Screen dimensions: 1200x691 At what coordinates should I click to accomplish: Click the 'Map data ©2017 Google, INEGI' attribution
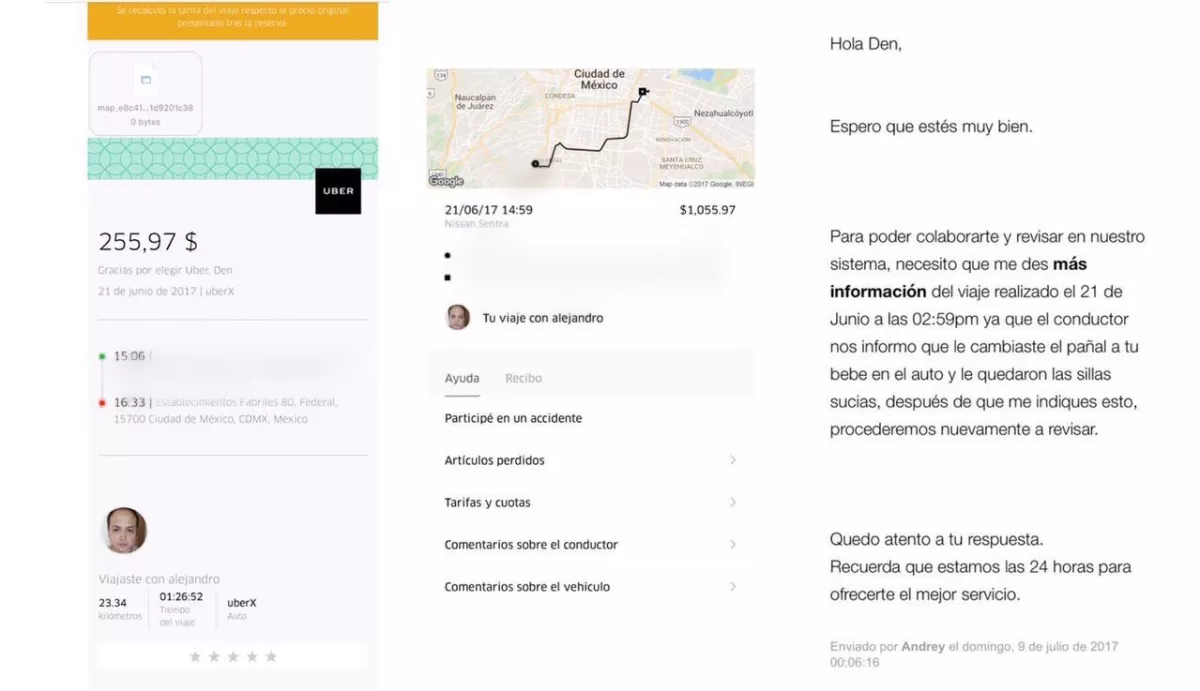pos(706,184)
